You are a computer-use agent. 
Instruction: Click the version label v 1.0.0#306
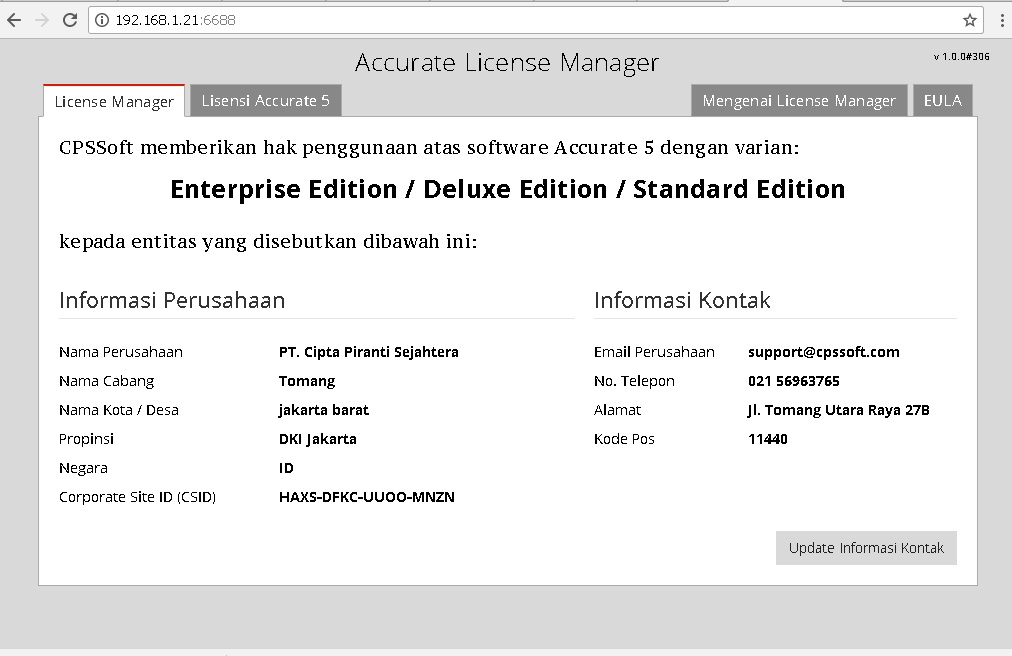(x=961, y=57)
